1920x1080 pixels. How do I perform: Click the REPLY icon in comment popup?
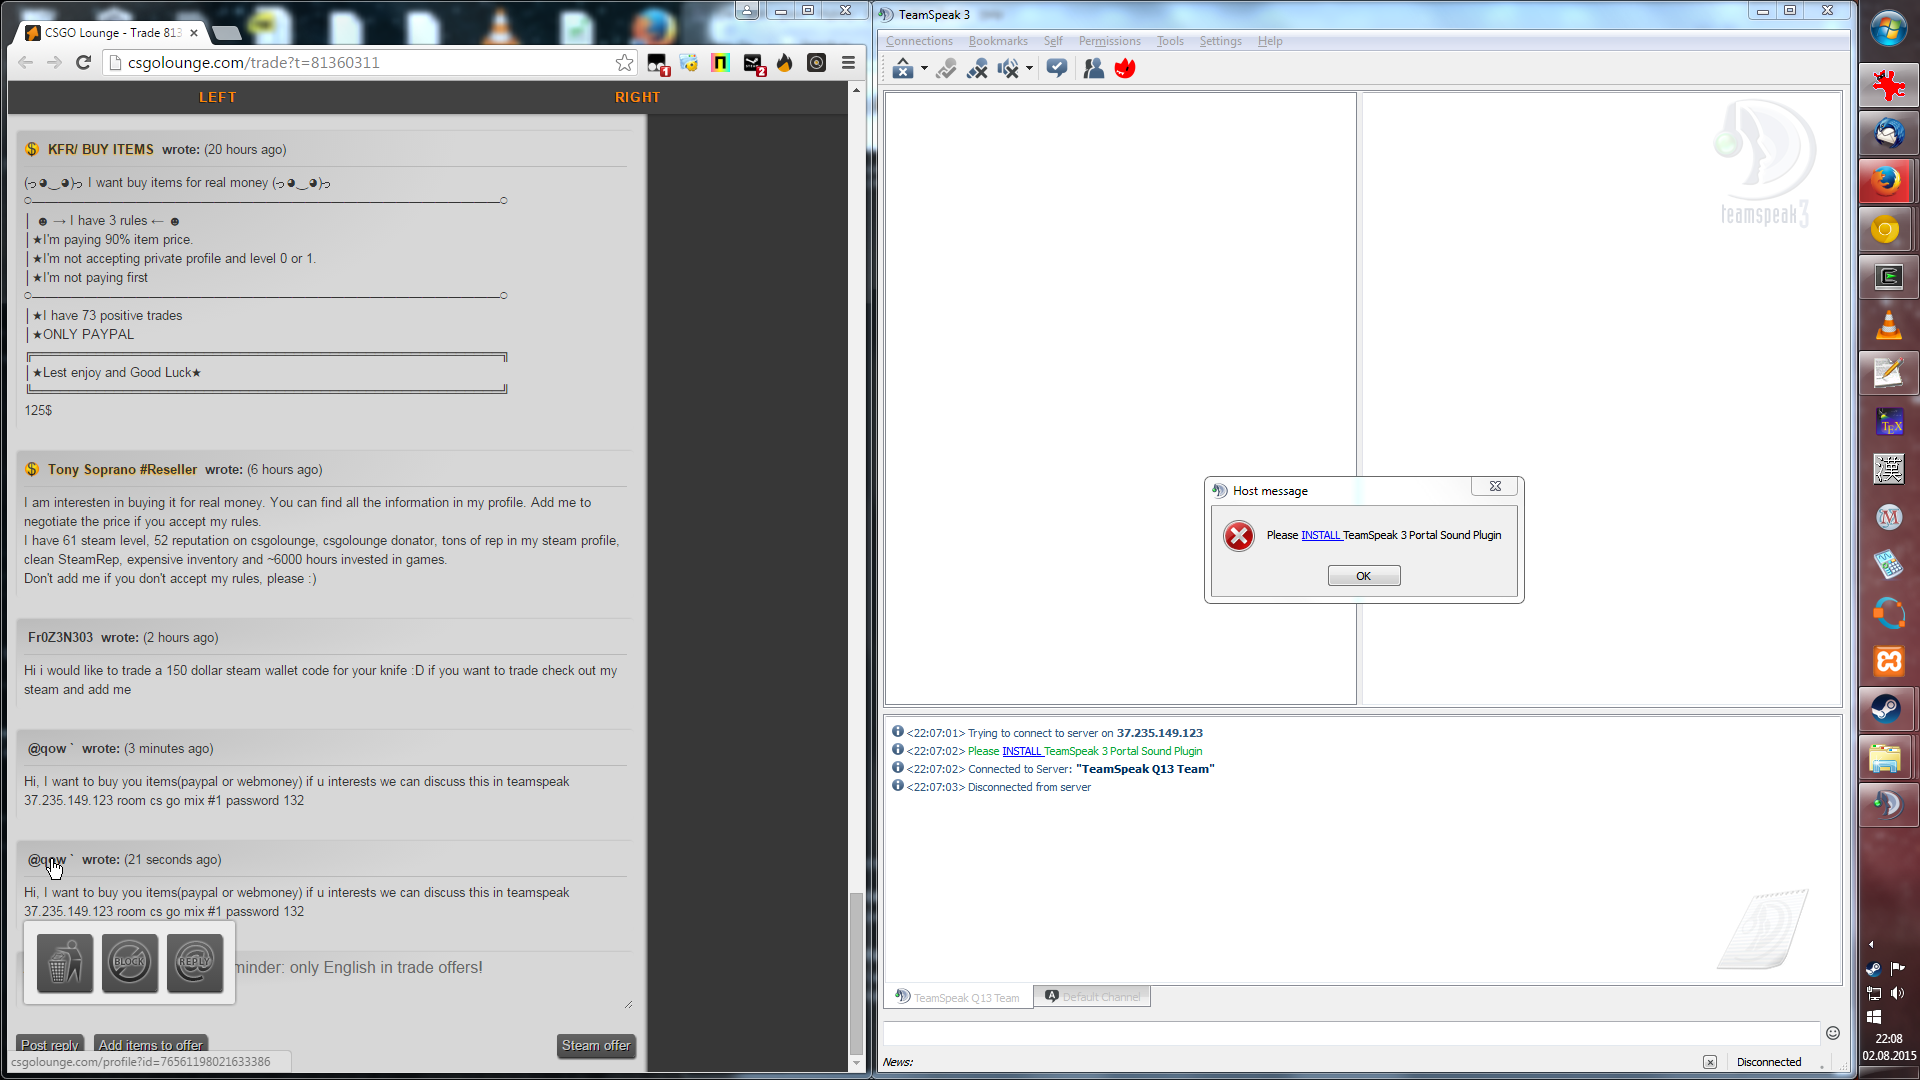[195, 963]
